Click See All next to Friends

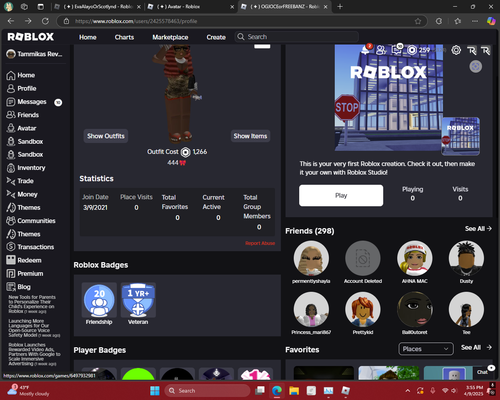[478, 229]
